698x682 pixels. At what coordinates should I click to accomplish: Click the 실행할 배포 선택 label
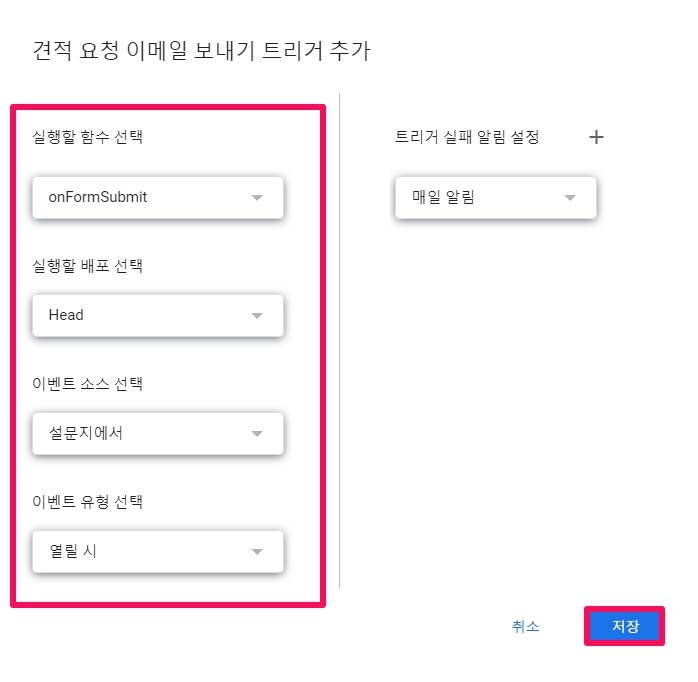coord(88,265)
